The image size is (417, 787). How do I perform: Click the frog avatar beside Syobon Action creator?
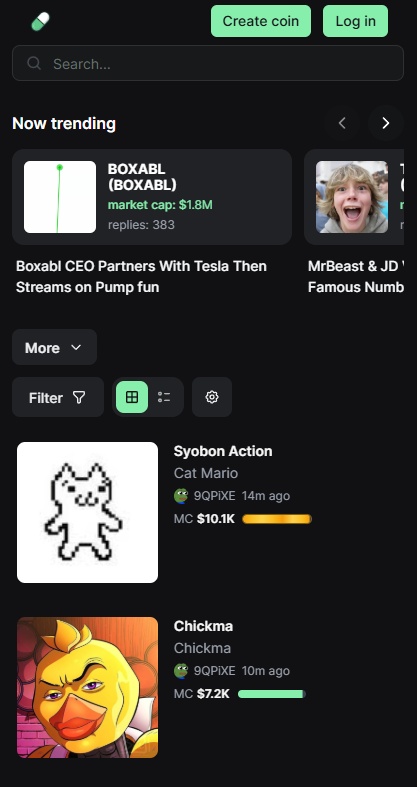click(x=181, y=496)
